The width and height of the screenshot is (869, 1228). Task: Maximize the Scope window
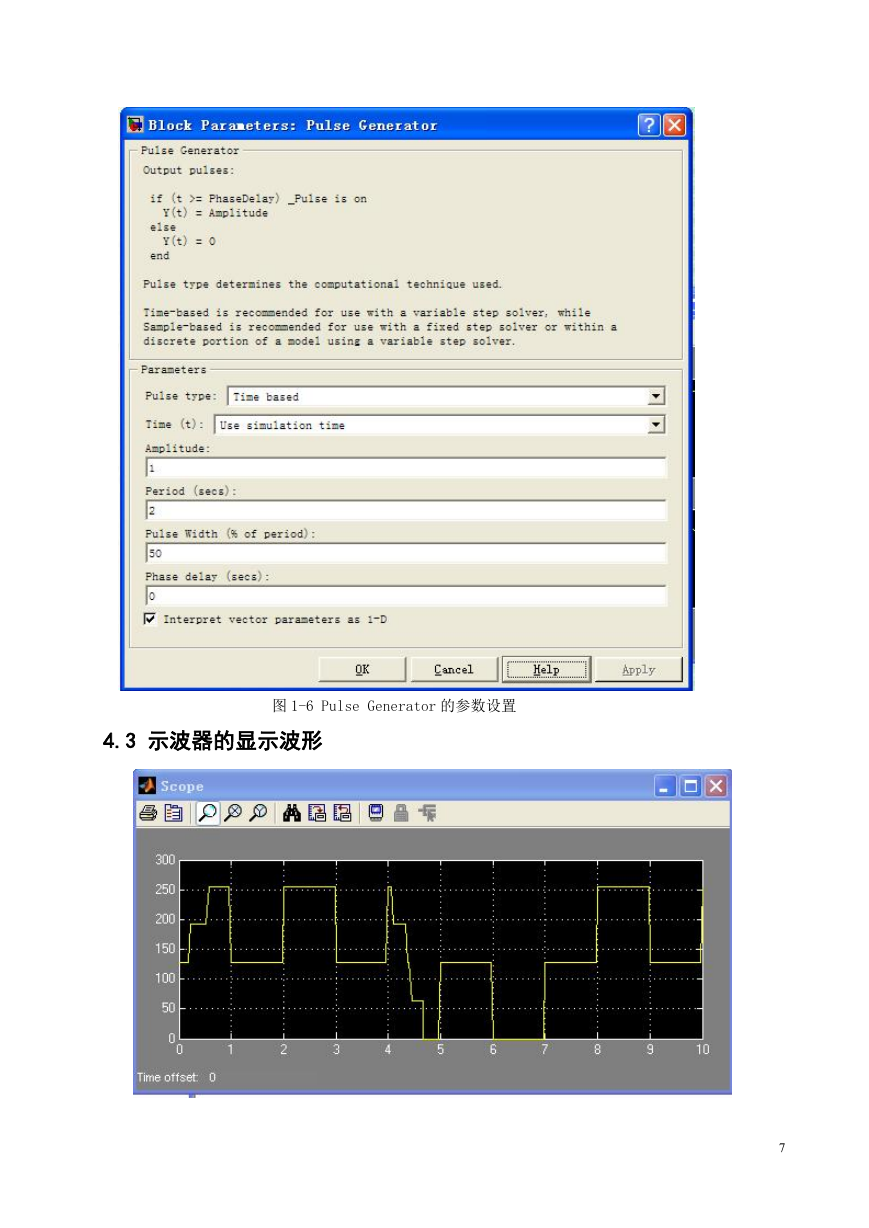pos(691,787)
